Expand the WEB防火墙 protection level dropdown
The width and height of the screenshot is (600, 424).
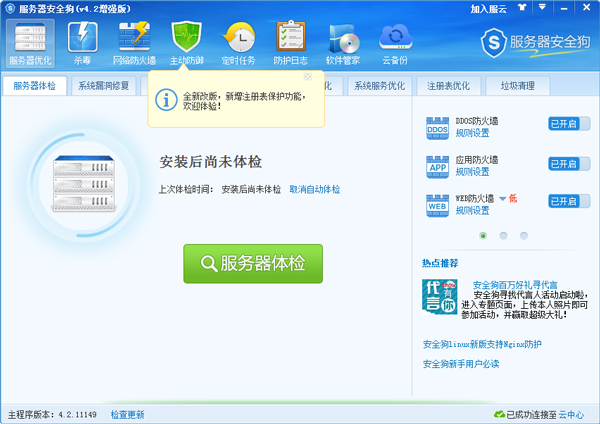503,198
